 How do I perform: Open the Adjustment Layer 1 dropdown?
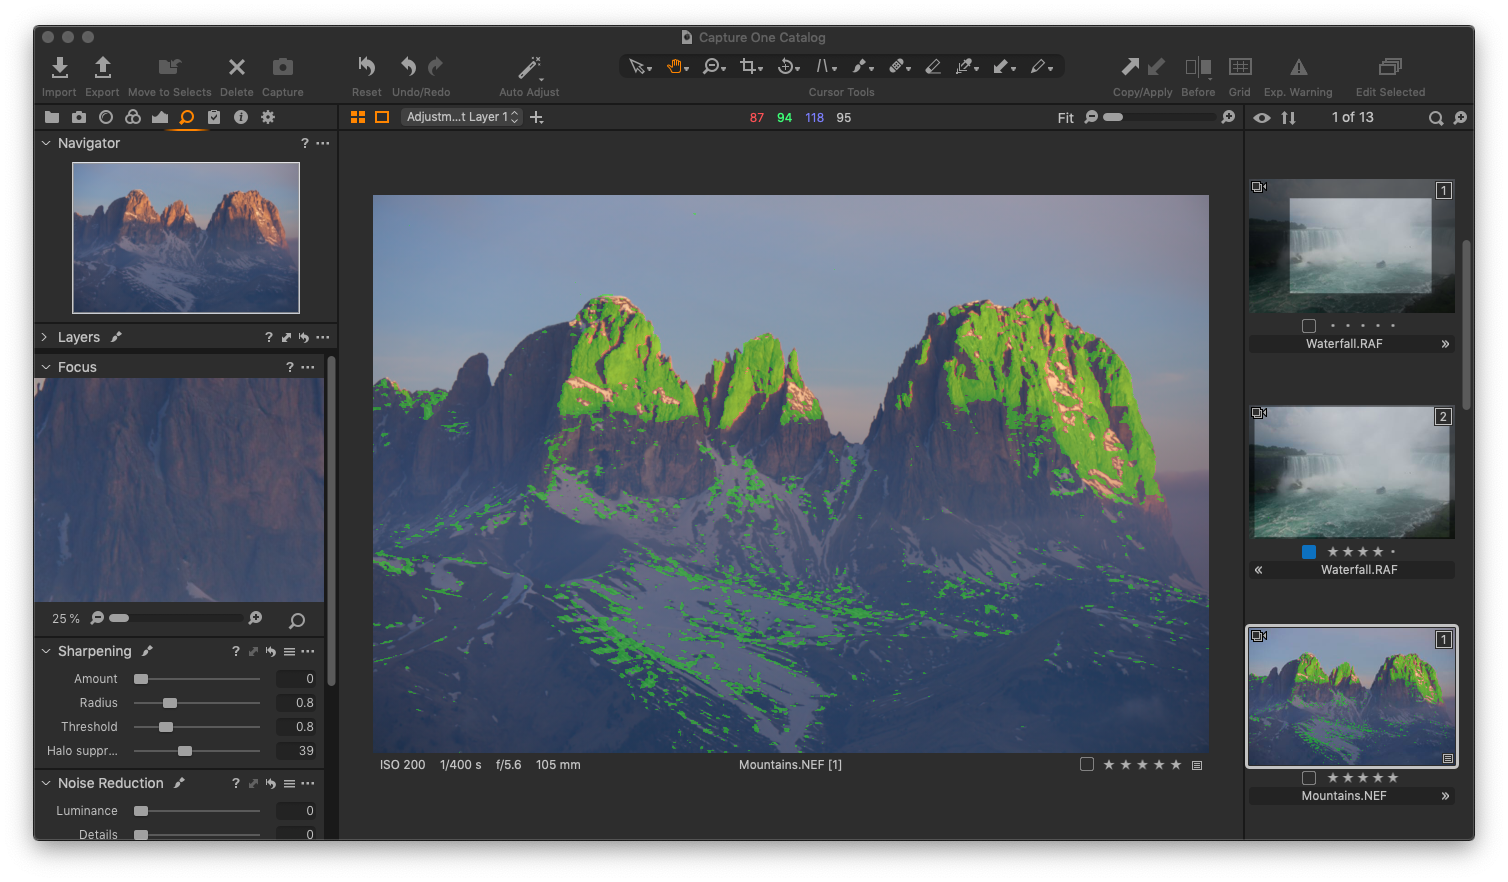pos(462,117)
